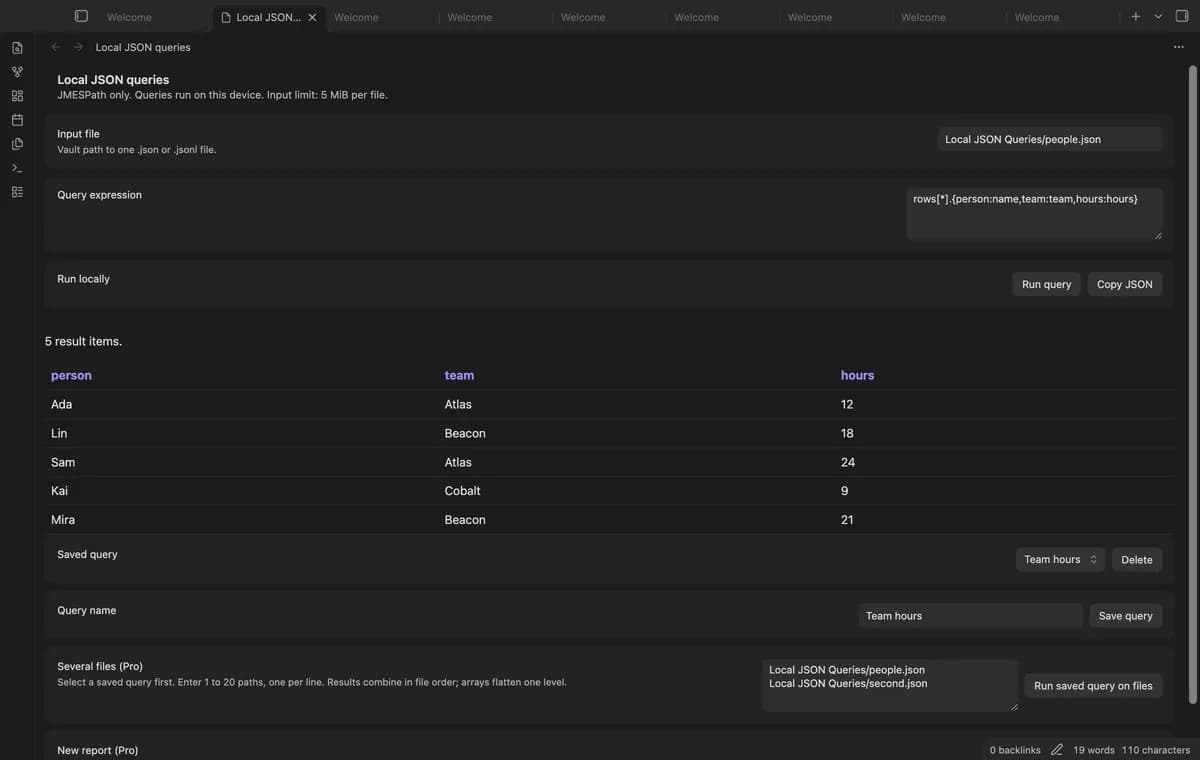Open graph view from the ribbon
The image size is (1200, 760).
(x=17, y=72)
